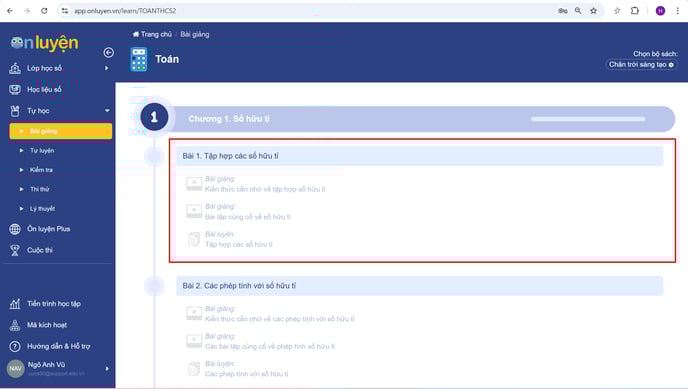Open lesson Bài tập củng cố về số hữu tỉ
Viewport: 688px width, 389px height.
coord(248,217)
